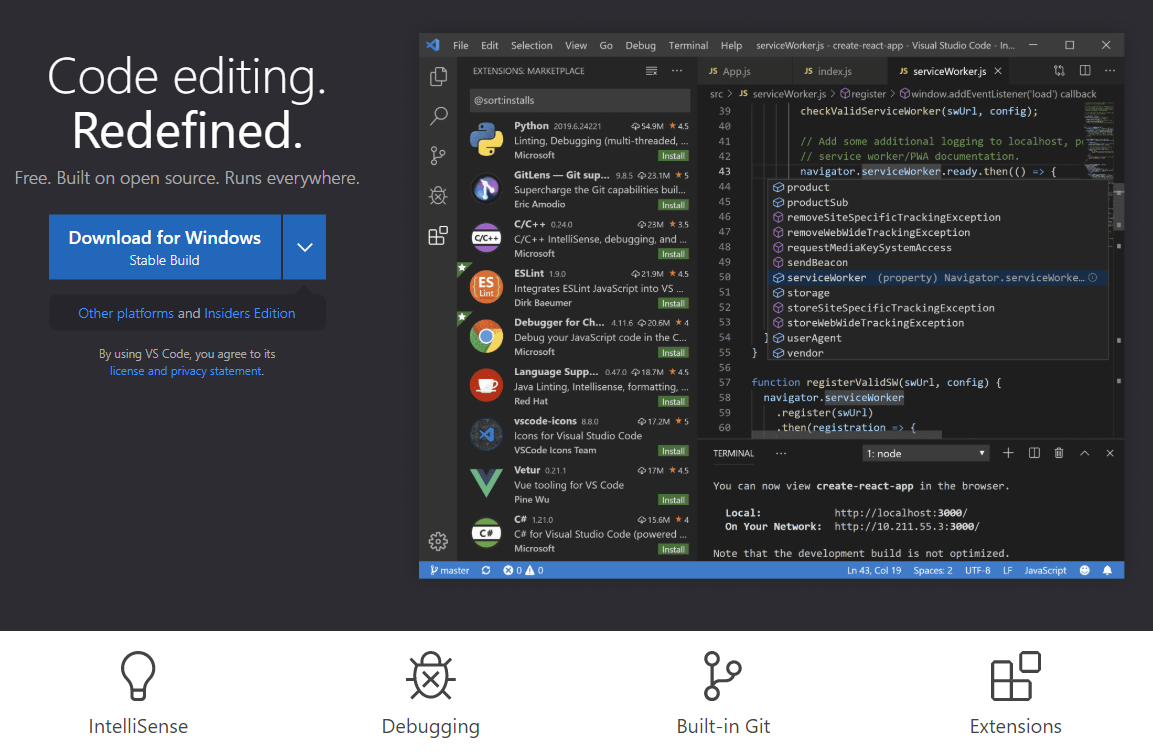Click the sync changes icon in status bar
1153x755 pixels.
coord(486,570)
